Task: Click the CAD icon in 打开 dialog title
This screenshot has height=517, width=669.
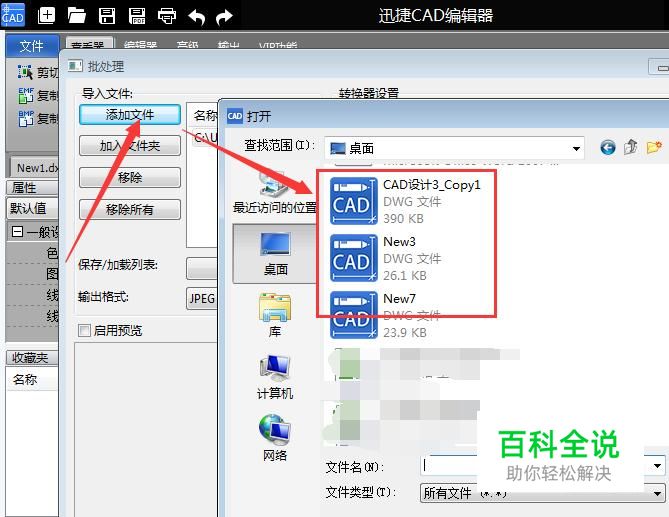Action: 235,116
